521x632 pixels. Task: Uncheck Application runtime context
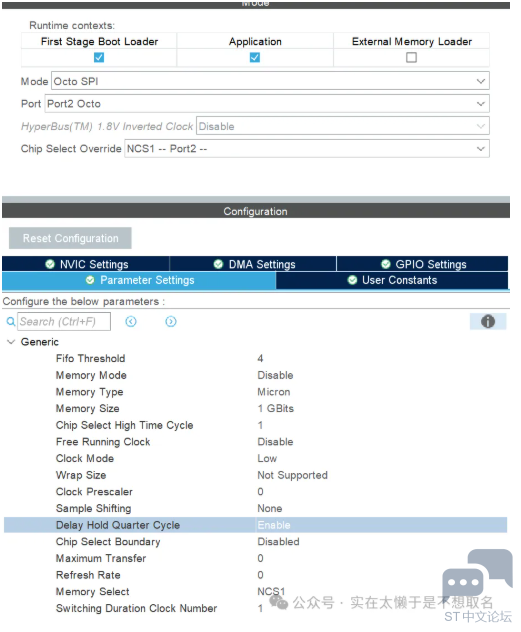click(255, 58)
